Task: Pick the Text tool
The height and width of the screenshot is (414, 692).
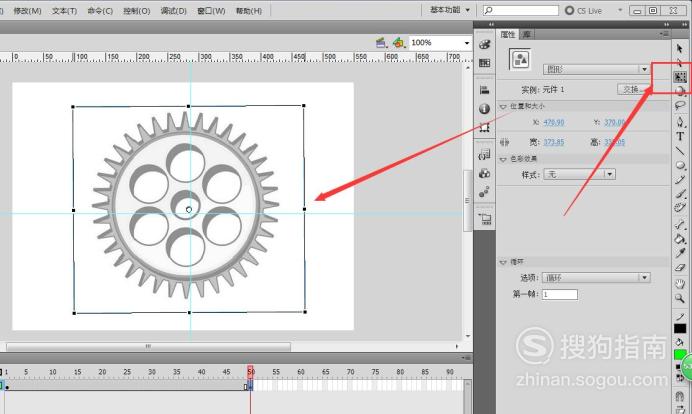Action: pos(680,136)
